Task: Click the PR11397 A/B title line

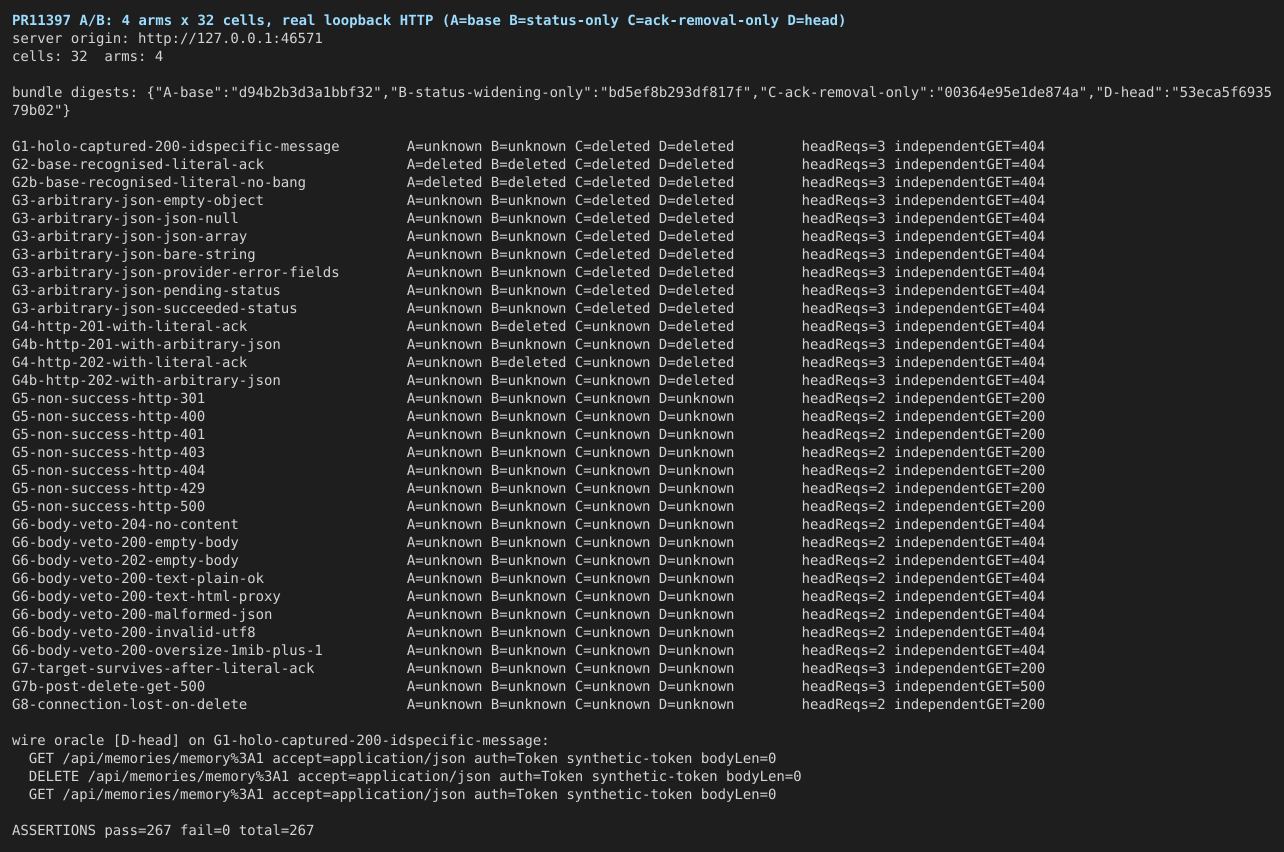Action: pyautogui.click(x=428, y=20)
